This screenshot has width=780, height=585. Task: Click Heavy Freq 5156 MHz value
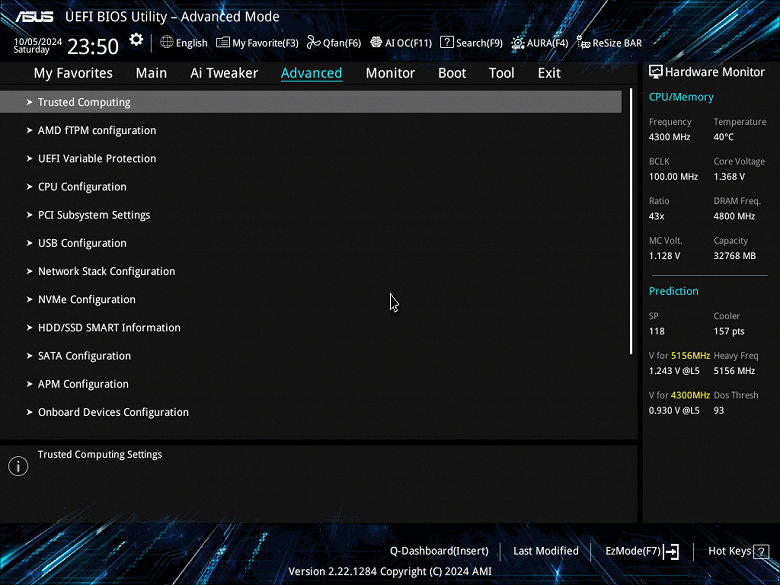point(734,371)
